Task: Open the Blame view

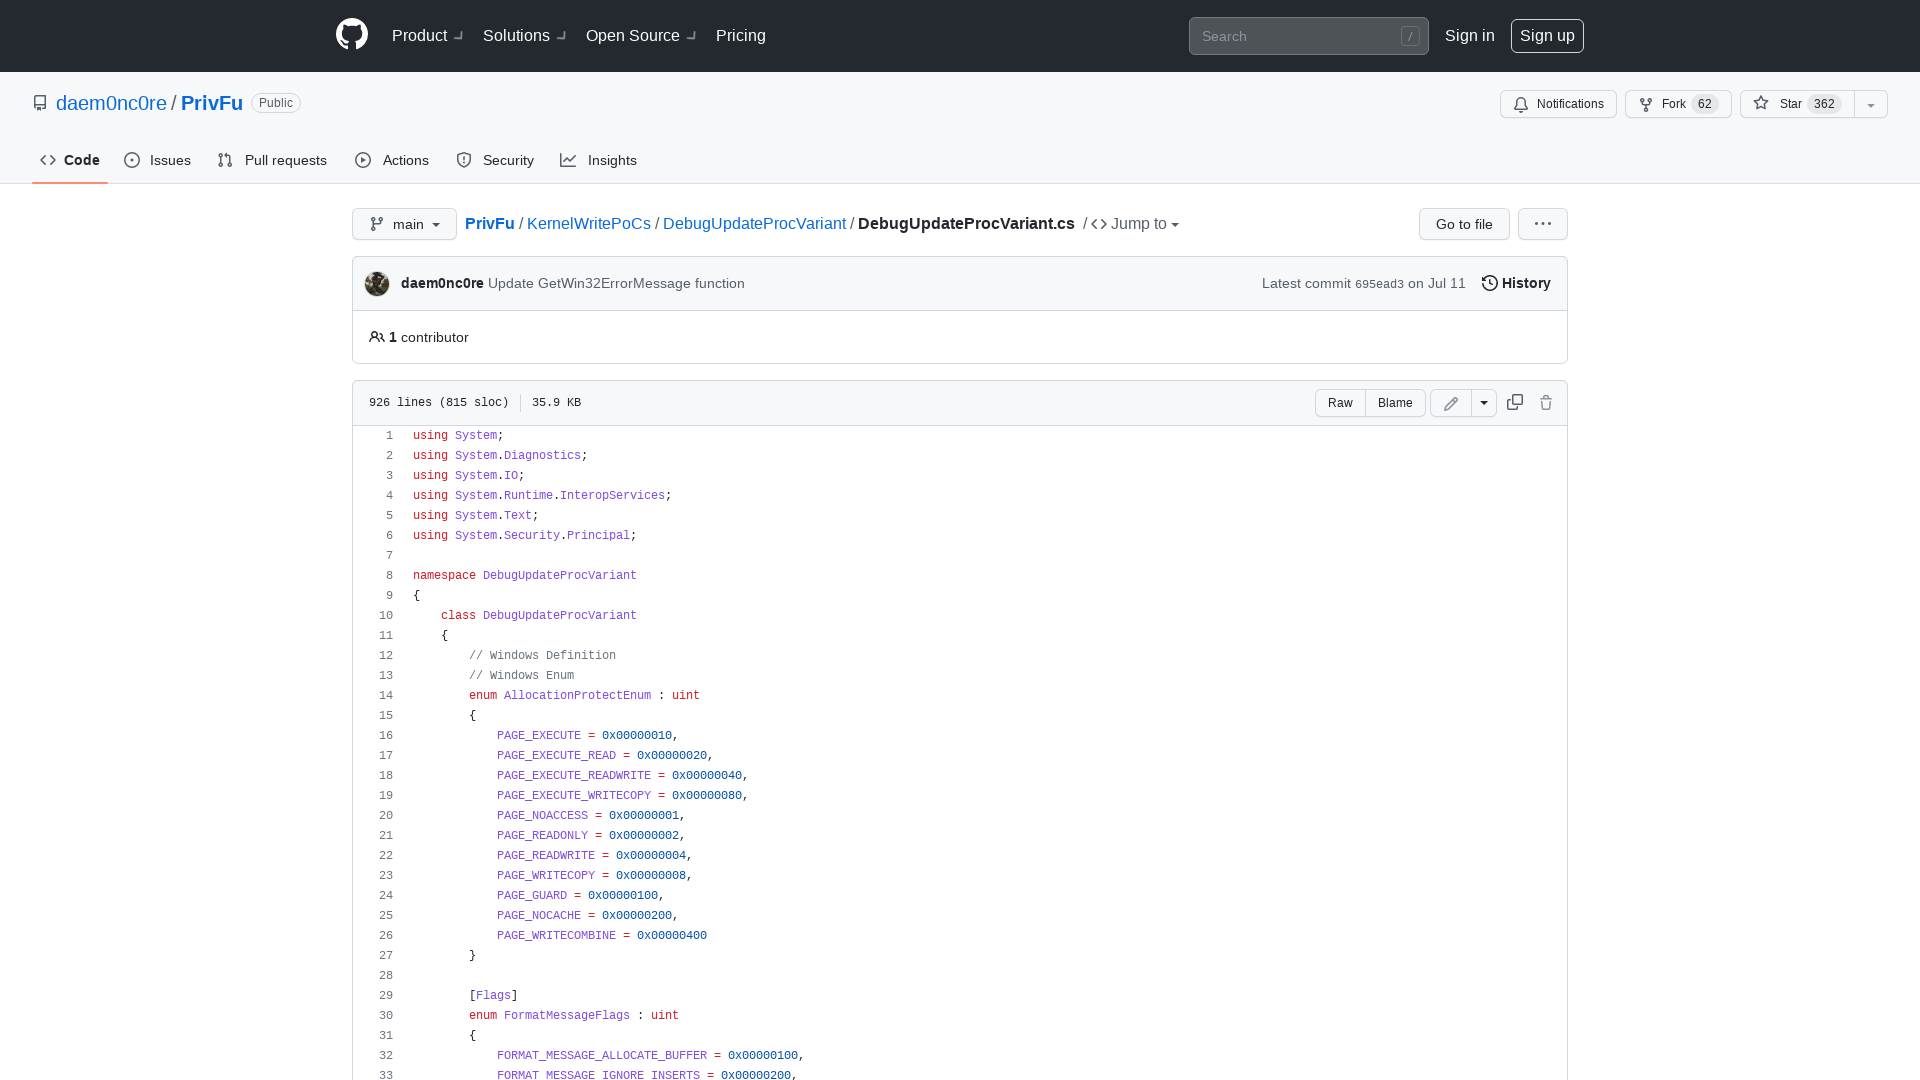Action: point(1395,403)
